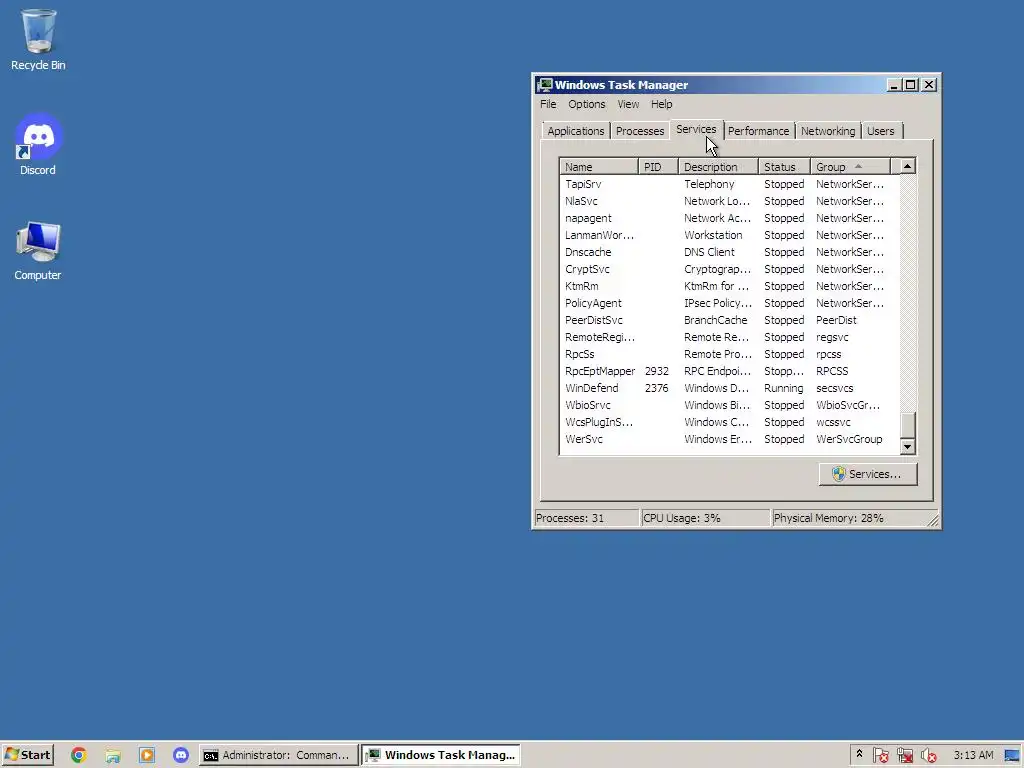Select the RpcEptMapper service row
The image size is (1024, 768).
(729, 371)
